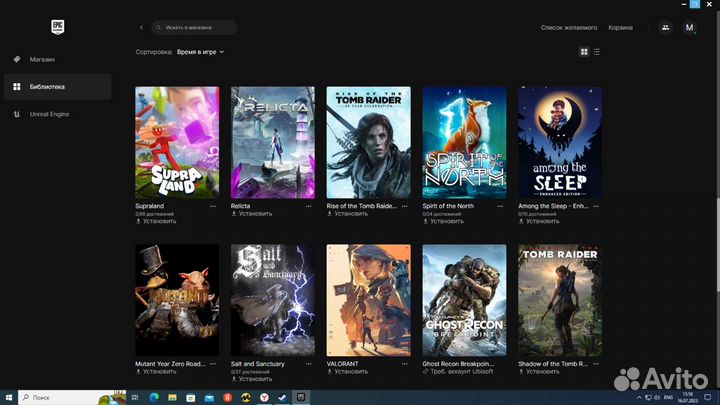Click Установить under Among the Sleep

point(539,221)
